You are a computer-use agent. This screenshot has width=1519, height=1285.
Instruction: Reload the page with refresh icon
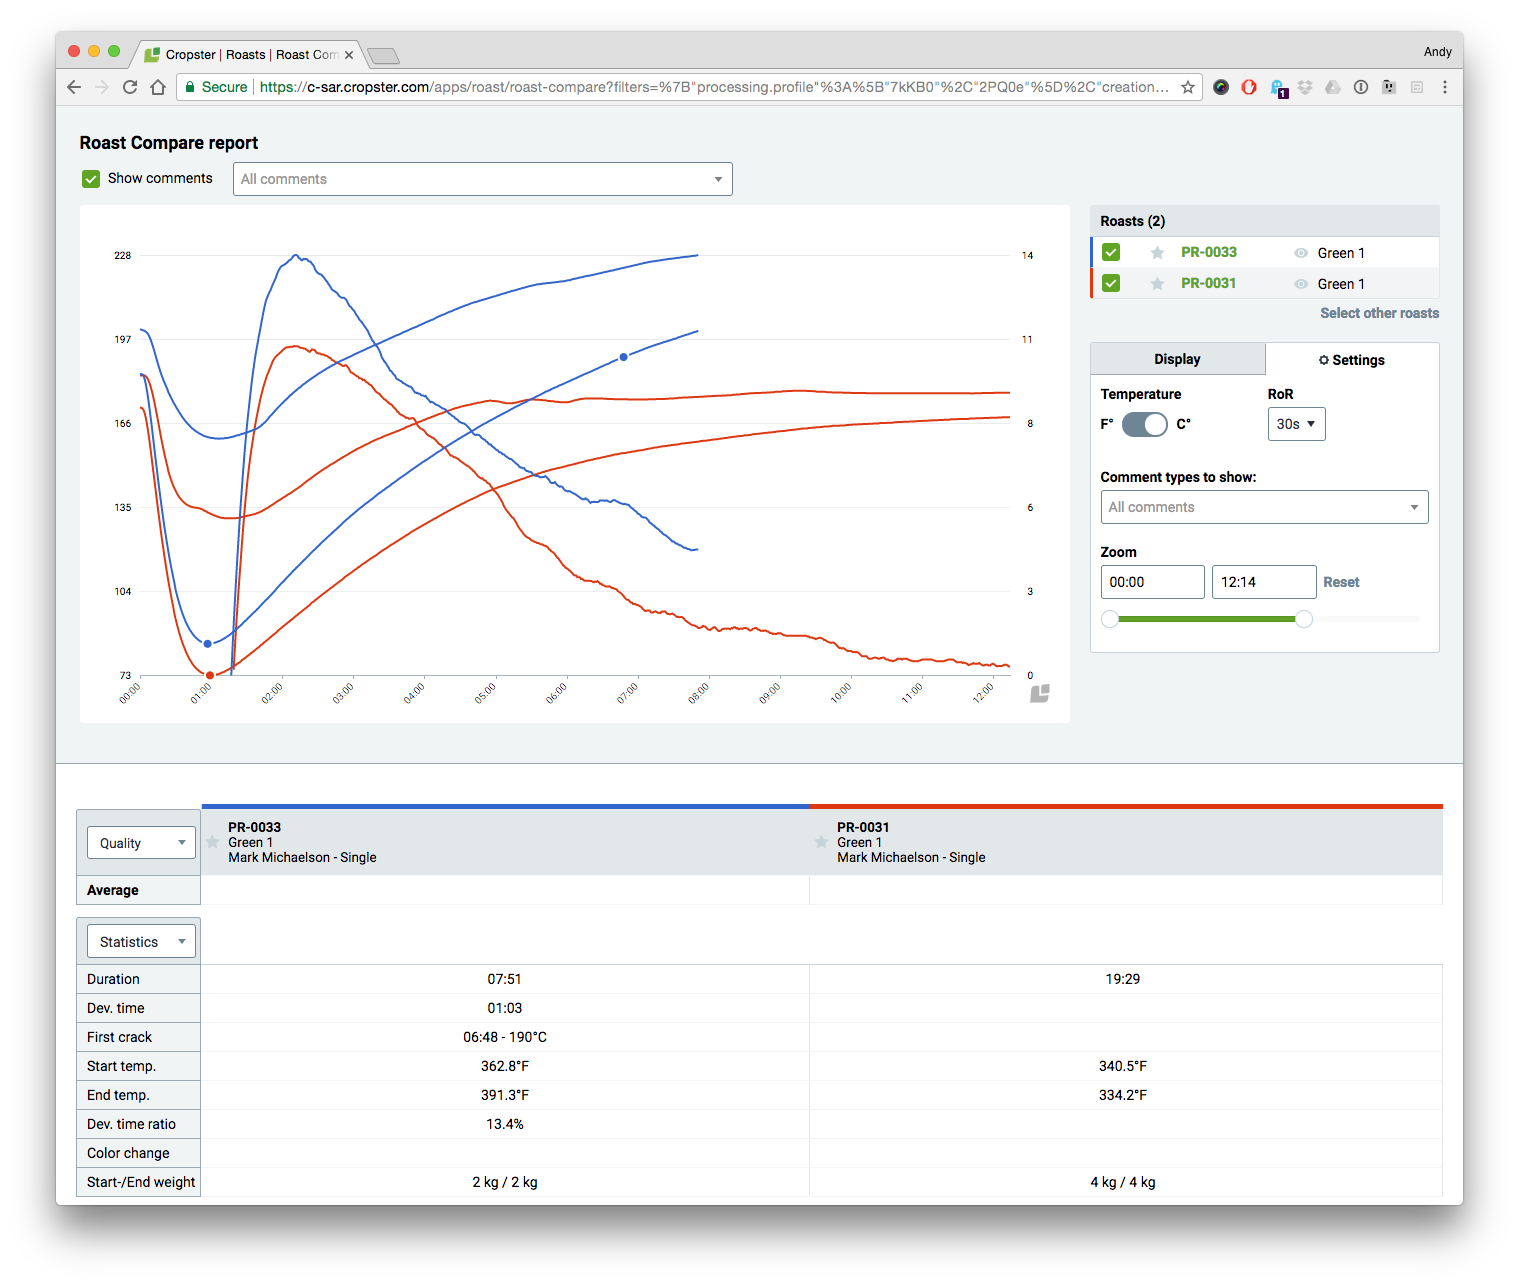click(x=130, y=87)
